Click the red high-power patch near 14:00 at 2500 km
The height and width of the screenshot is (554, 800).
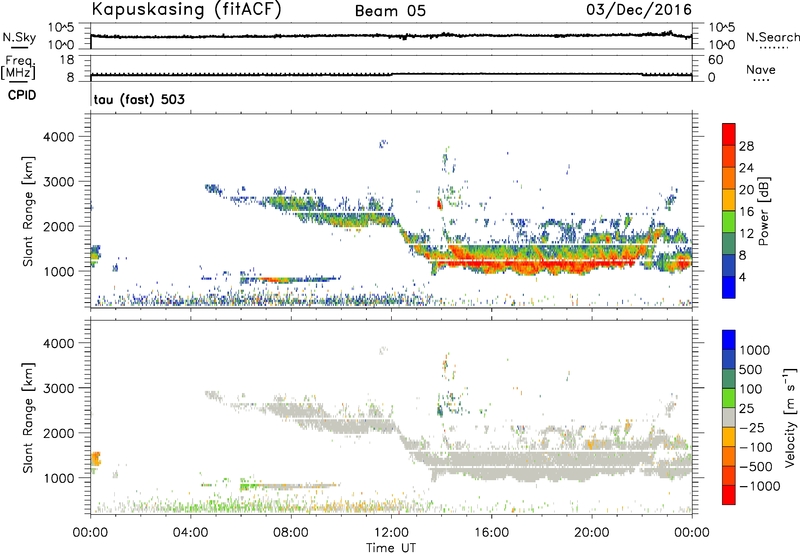point(440,204)
